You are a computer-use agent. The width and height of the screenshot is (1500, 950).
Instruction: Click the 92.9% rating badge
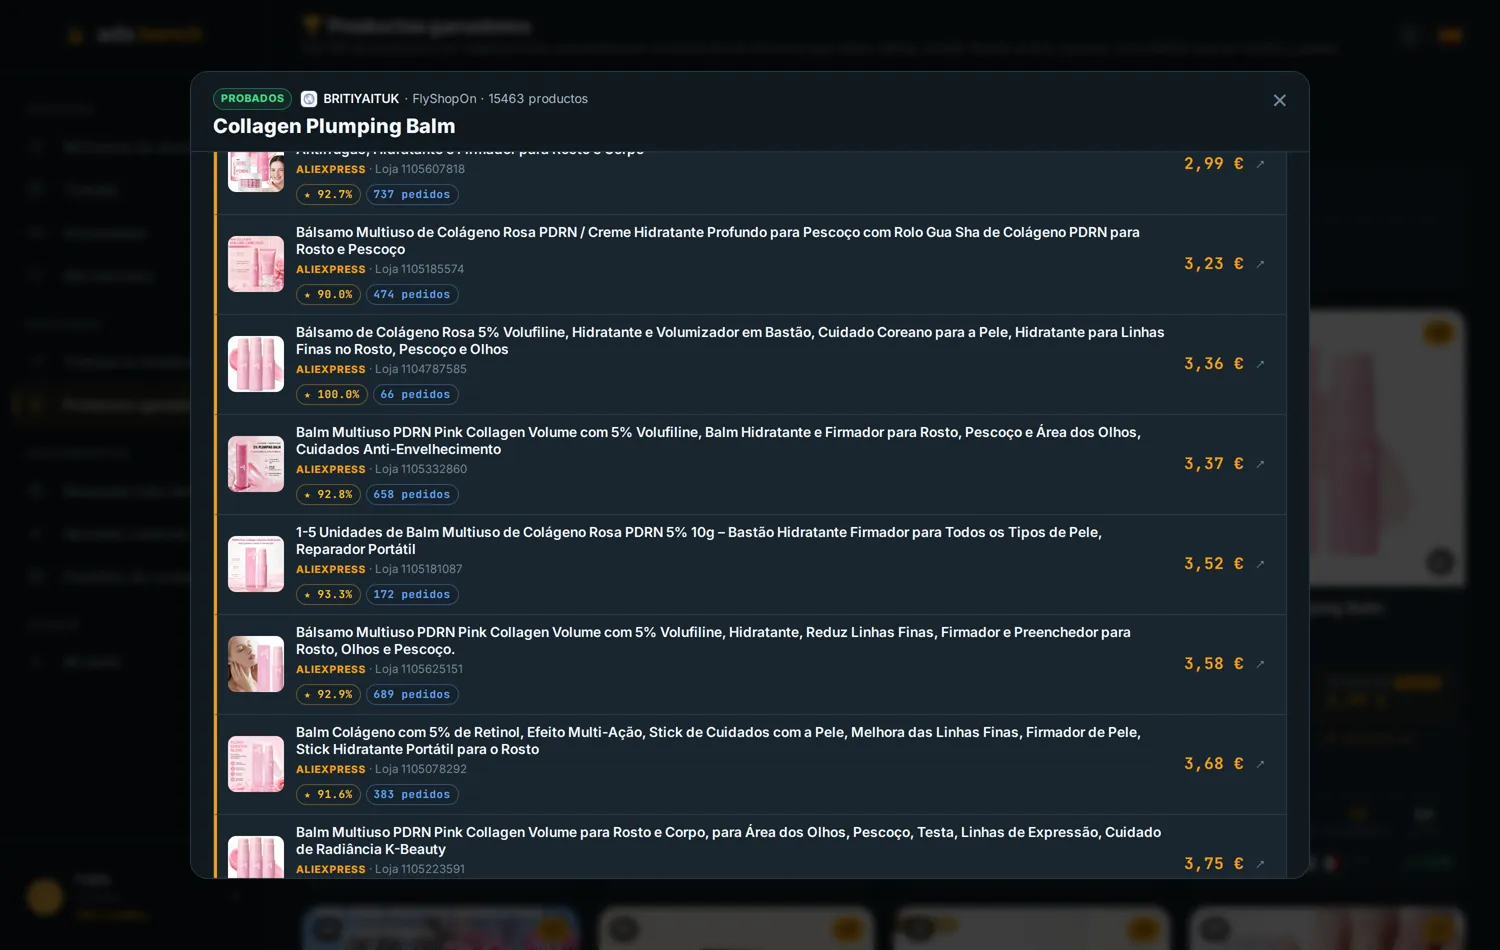click(328, 695)
